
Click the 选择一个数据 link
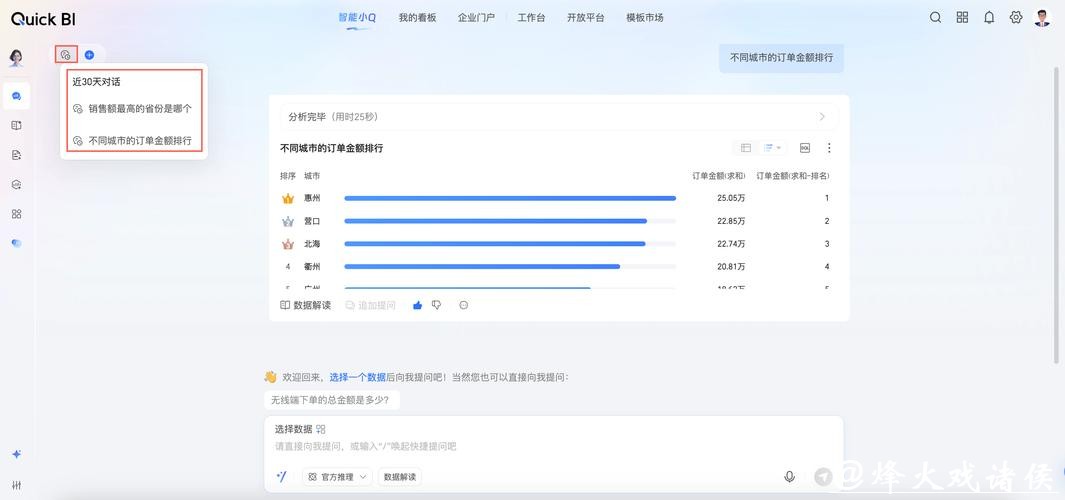tap(357, 377)
